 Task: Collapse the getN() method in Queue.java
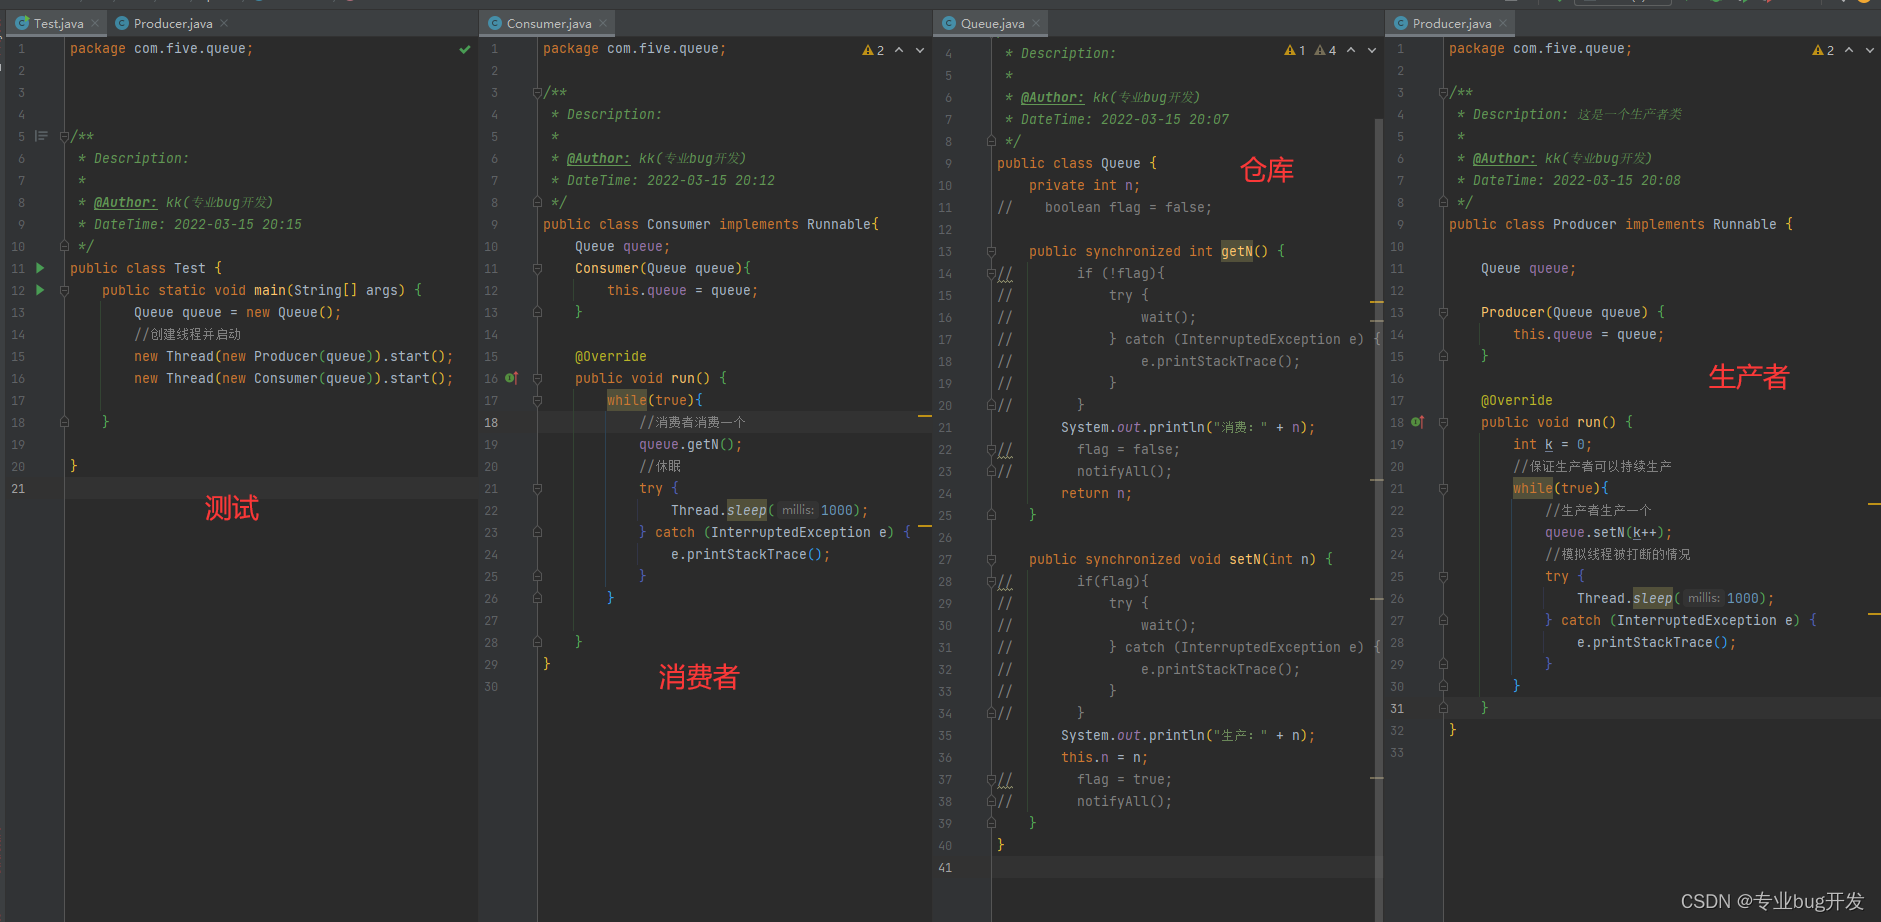[991, 251]
